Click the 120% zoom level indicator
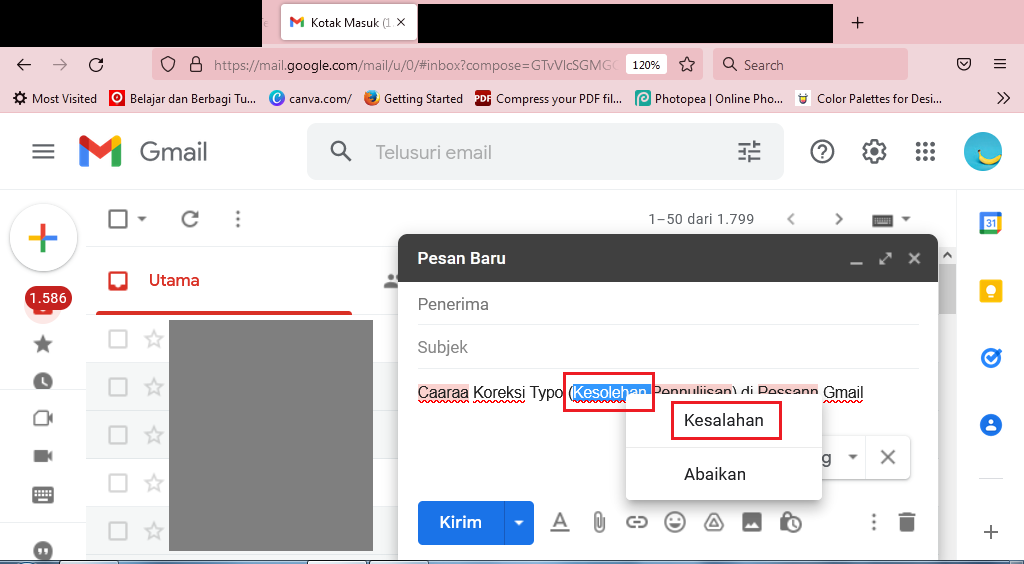The image size is (1024, 564). tap(646, 65)
